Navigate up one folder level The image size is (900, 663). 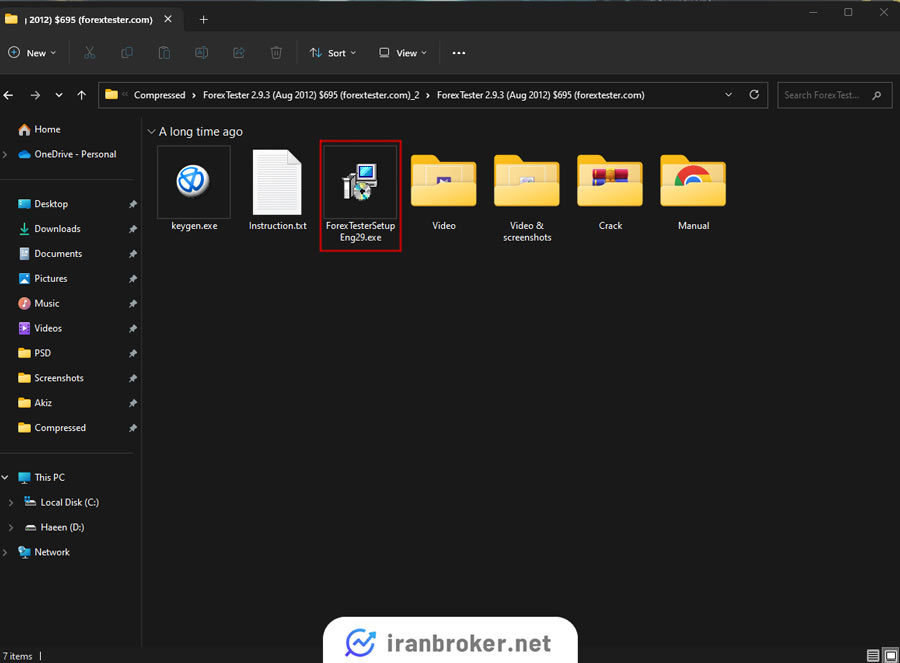tap(82, 95)
